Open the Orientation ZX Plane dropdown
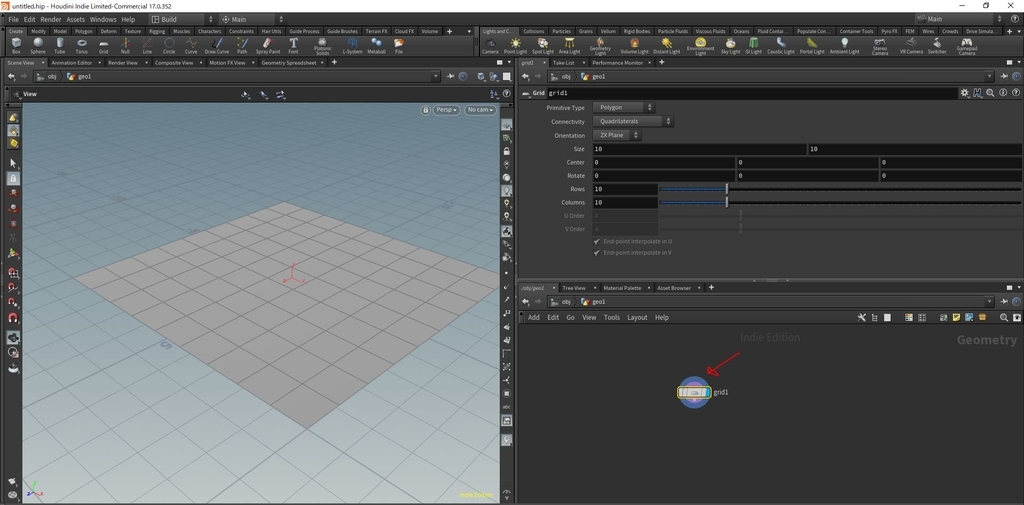1024x505 pixels. tap(617, 135)
